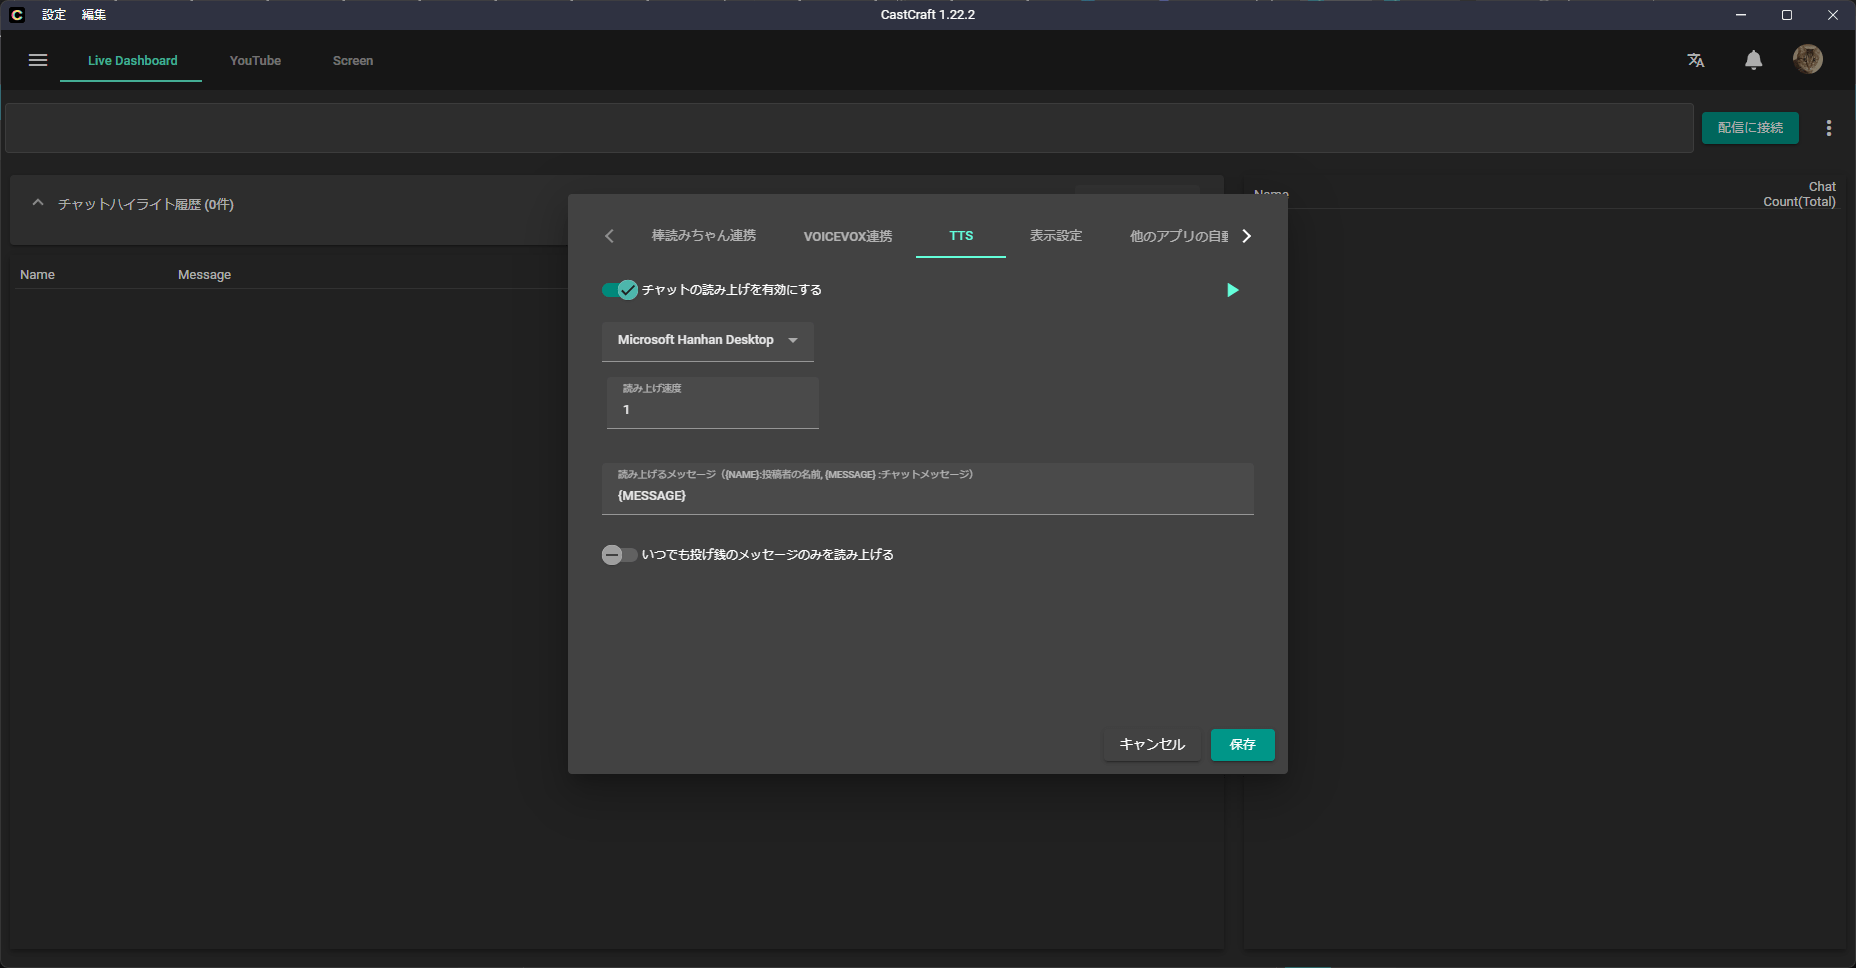The height and width of the screenshot is (968, 1856).
Task: Click the CastCraft app logo icon
Action: pyautogui.click(x=16, y=15)
